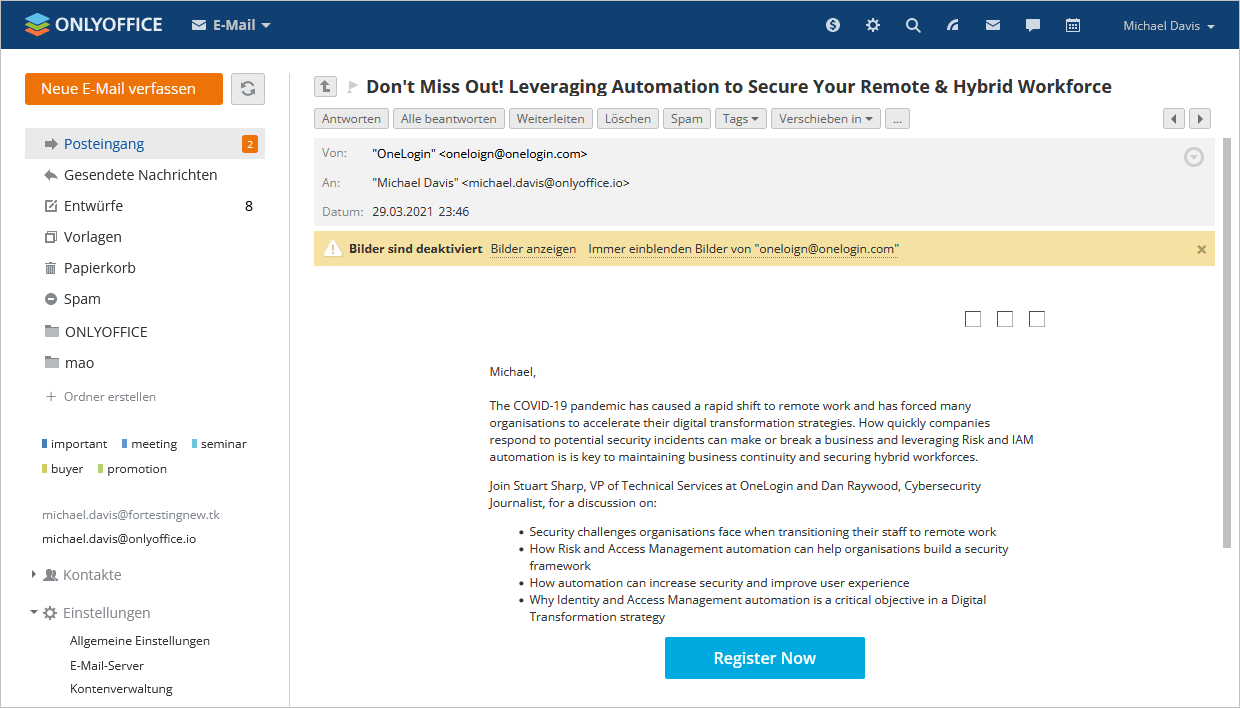Open the payments dollar icon

point(833,25)
